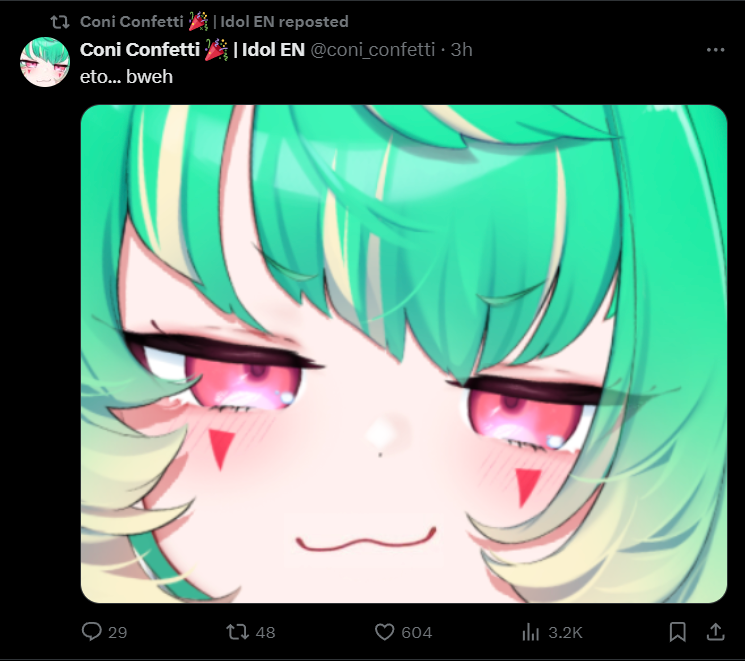Open the @coni_confetti handle link

click(372, 49)
